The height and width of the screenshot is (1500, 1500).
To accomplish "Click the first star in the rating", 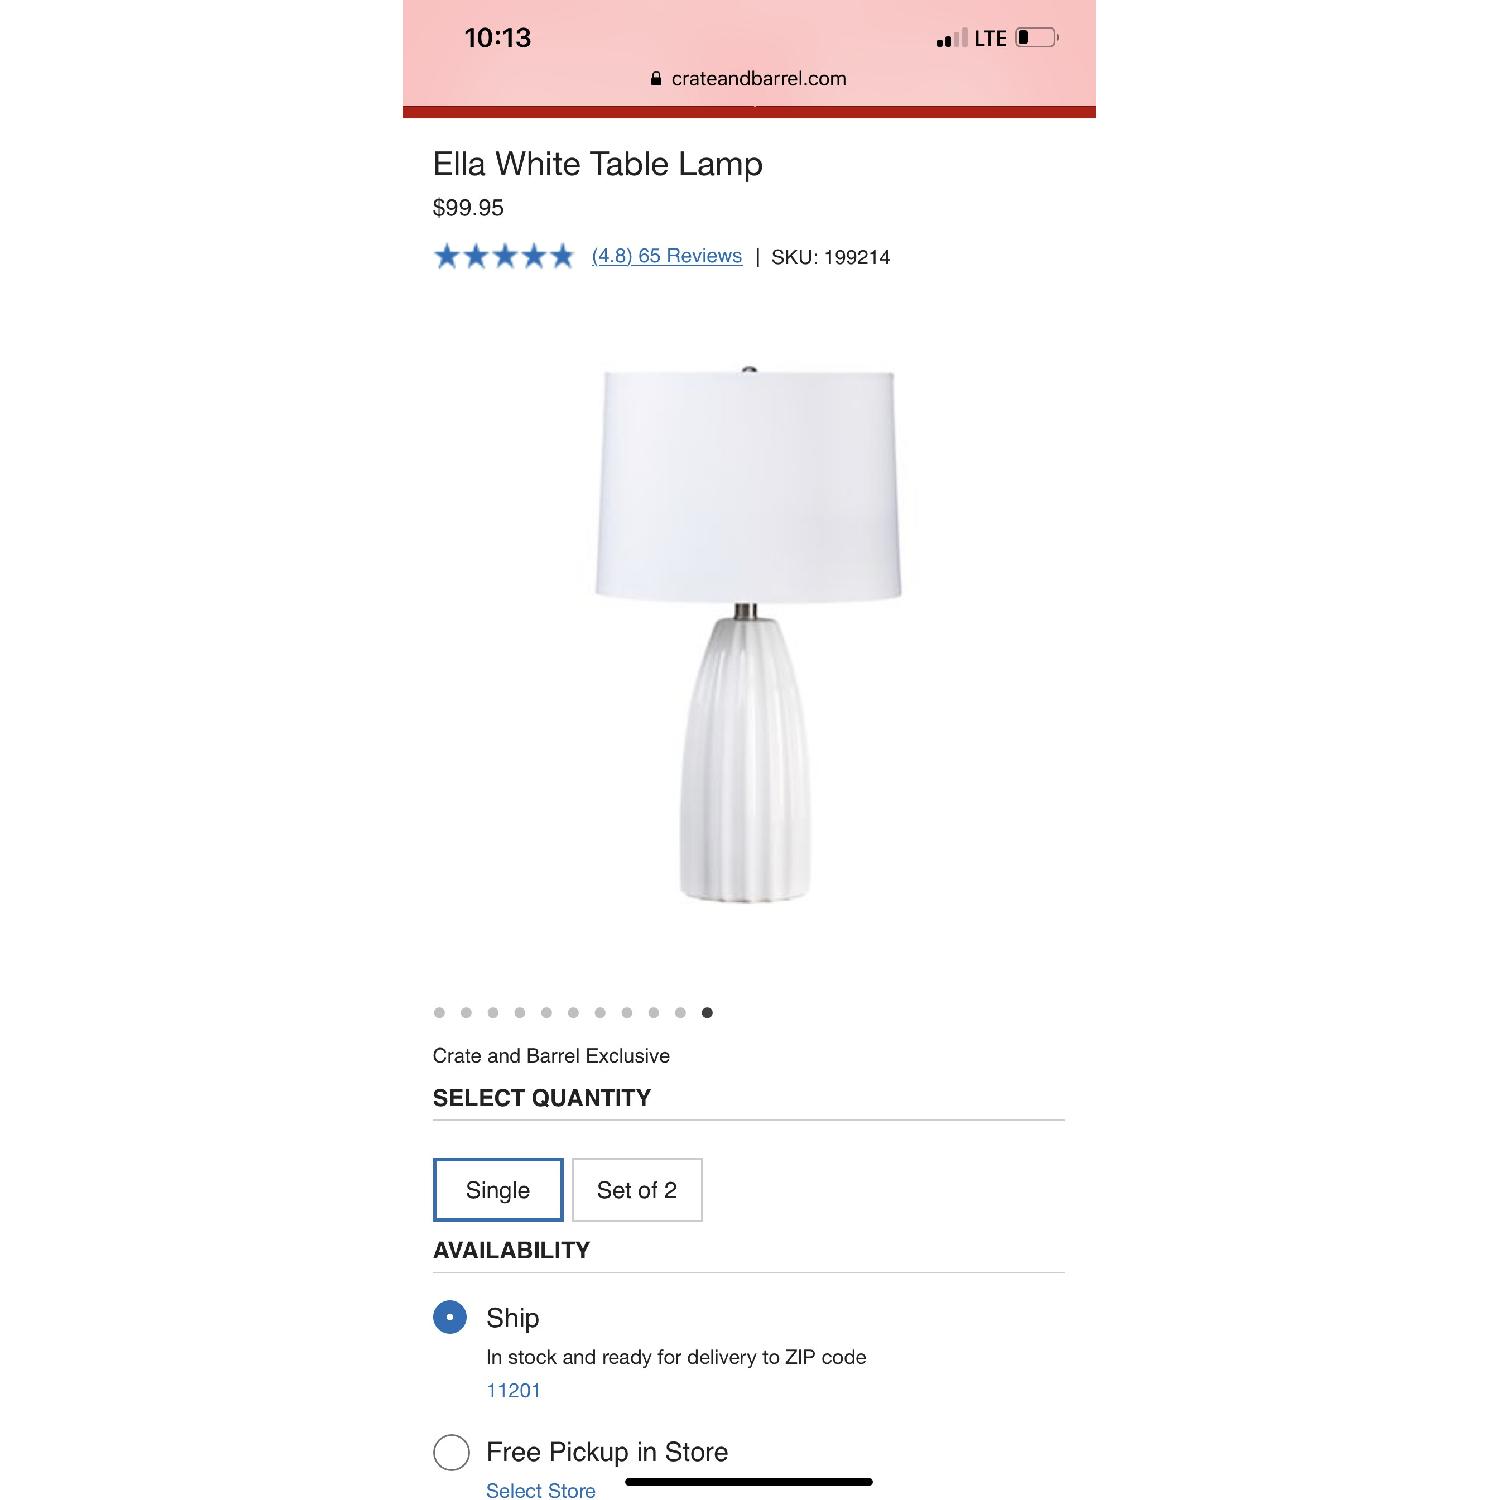I will click(449, 257).
